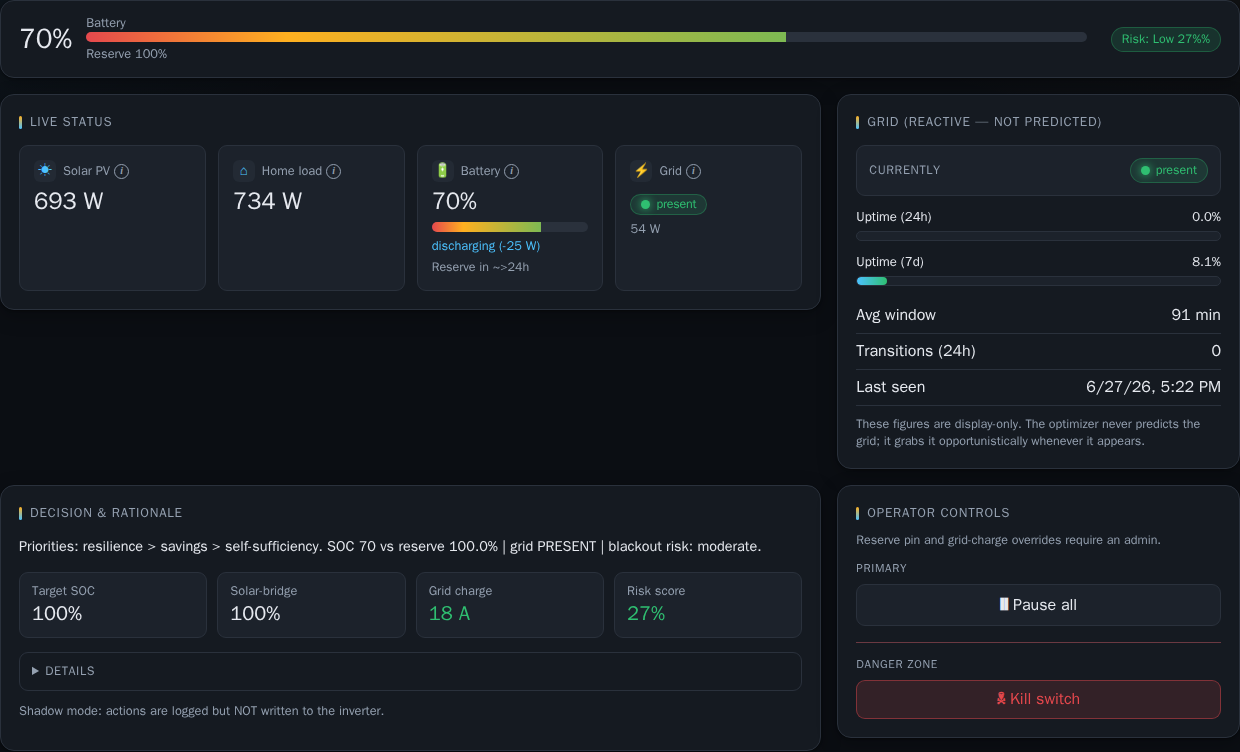Screen dimensions: 1240x752
Task: Click the display-only figures disclaimer
Action: click(x=1028, y=432)
